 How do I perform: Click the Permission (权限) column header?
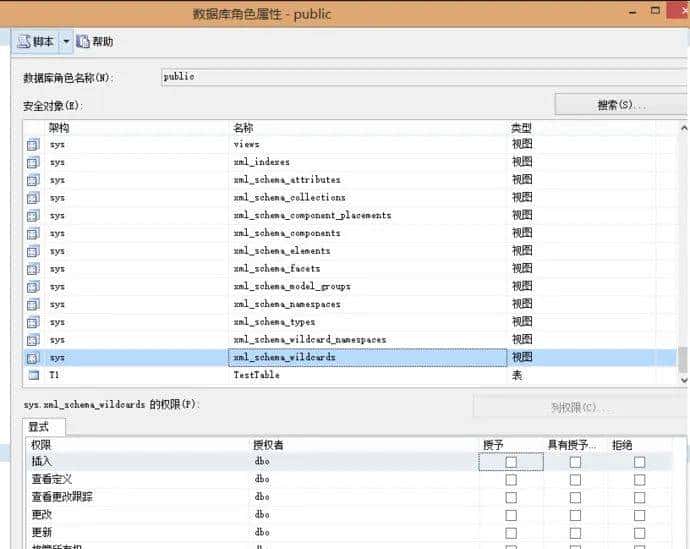[41, 445]
